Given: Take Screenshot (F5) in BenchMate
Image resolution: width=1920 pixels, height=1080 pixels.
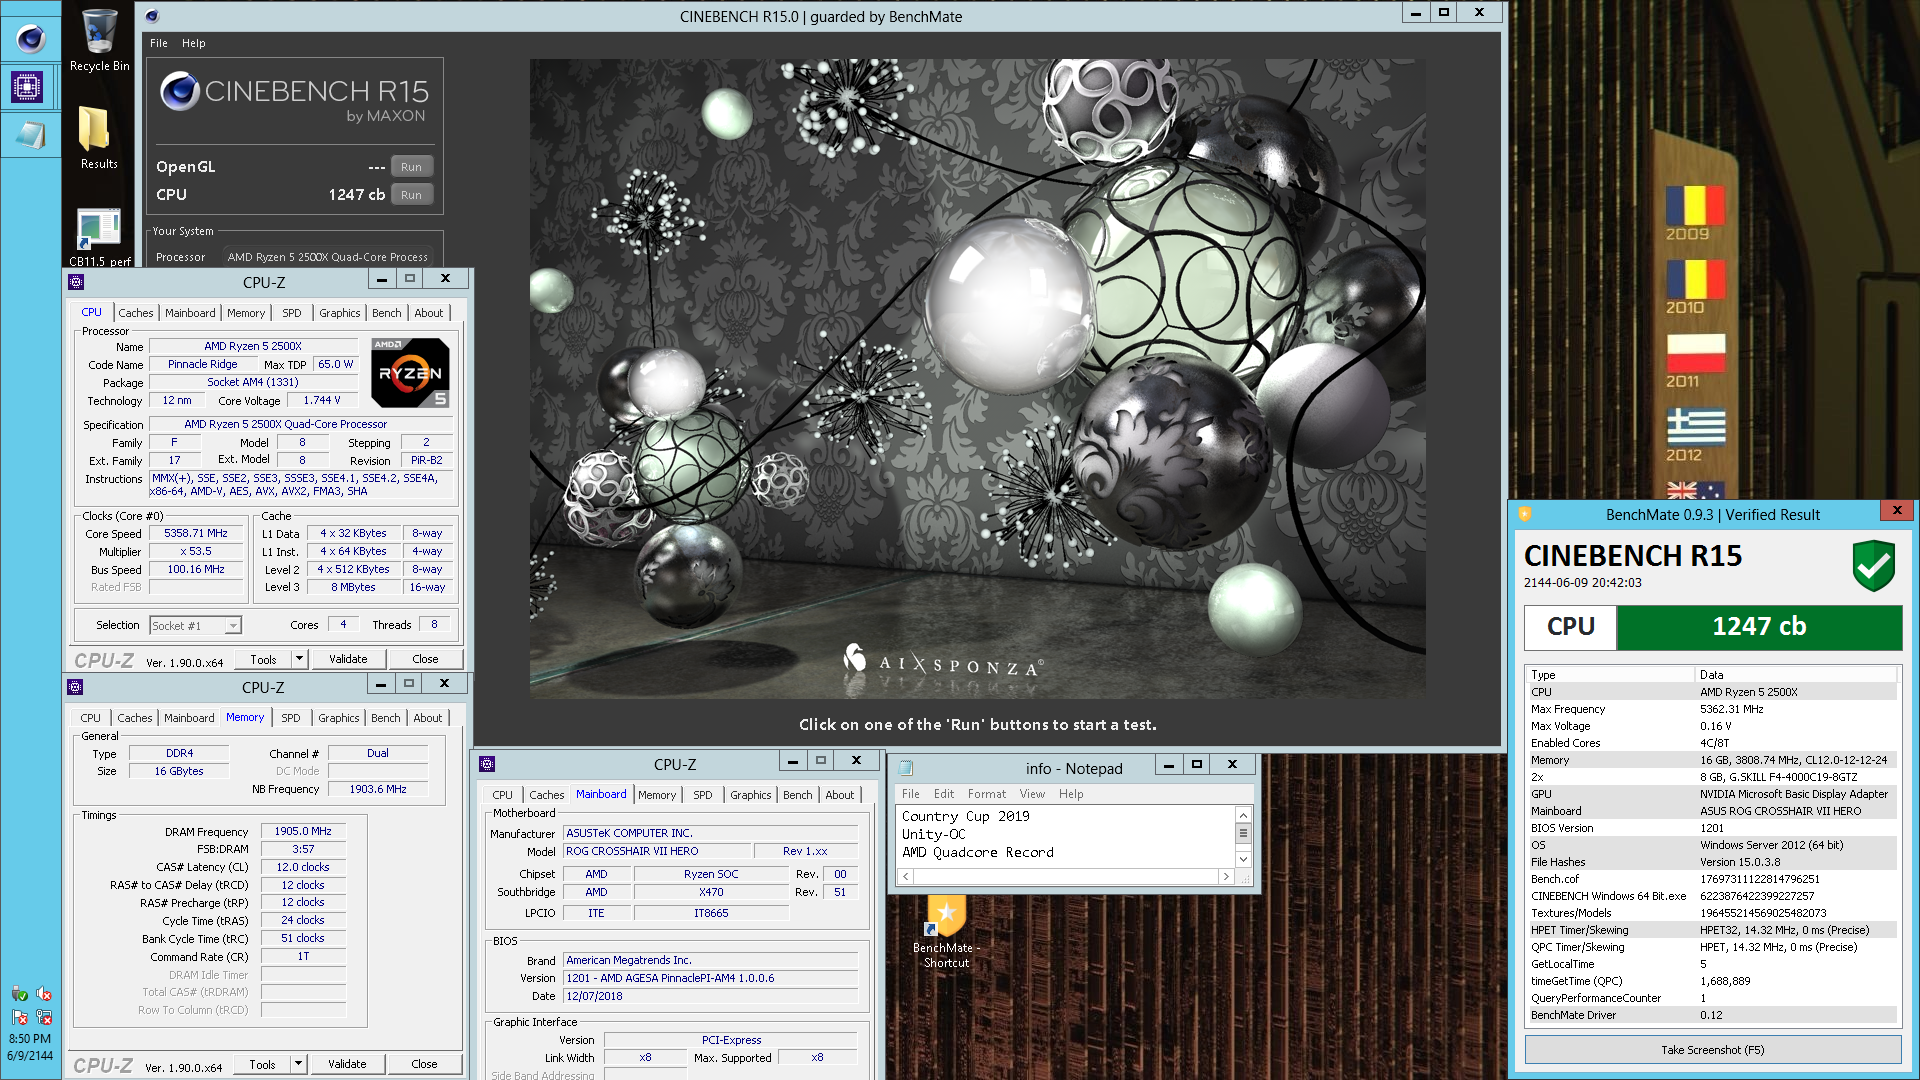Looking at the screenshot, I should pos(1712,1050).
